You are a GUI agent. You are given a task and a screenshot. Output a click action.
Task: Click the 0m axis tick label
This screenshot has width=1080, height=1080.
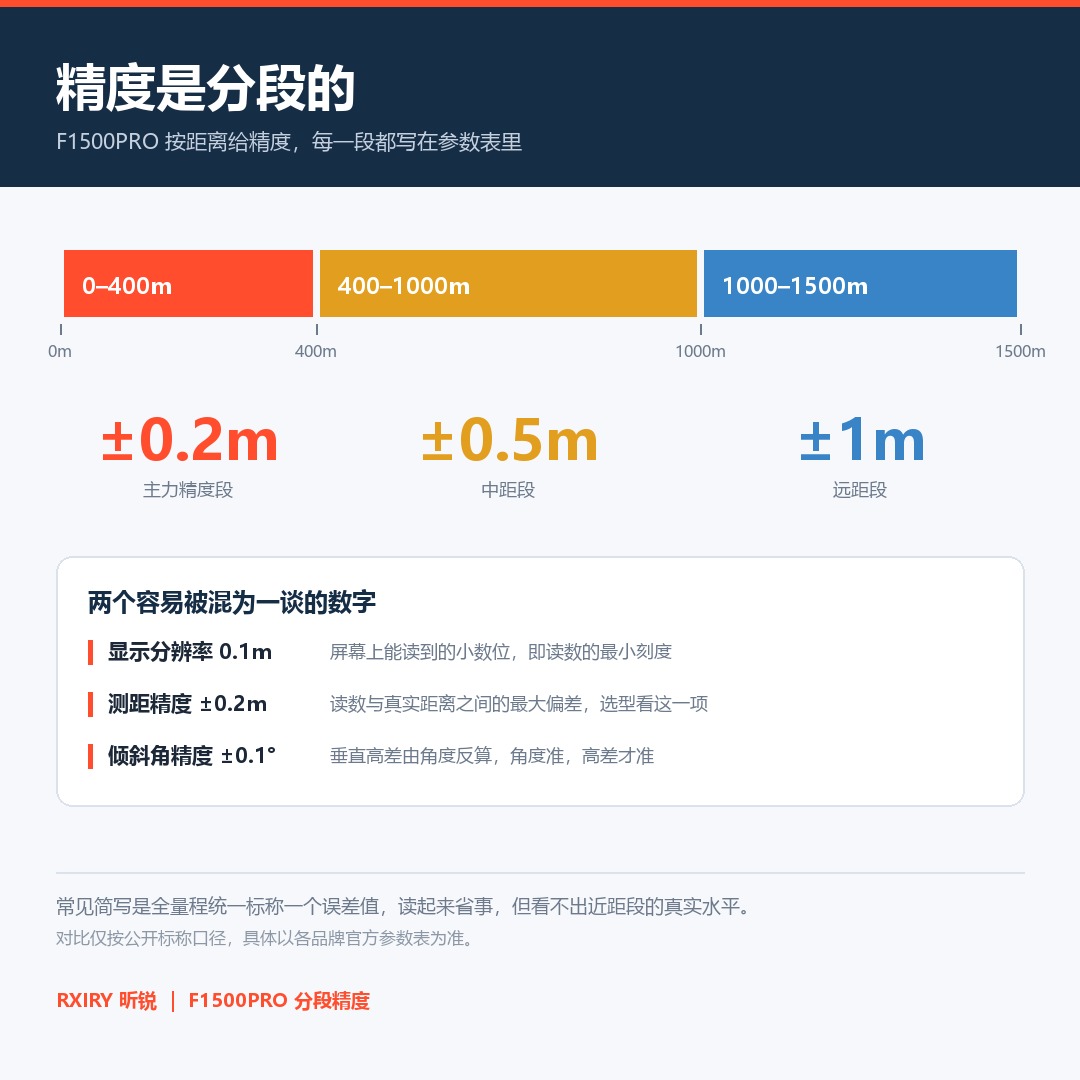click(x=60, y=351)
